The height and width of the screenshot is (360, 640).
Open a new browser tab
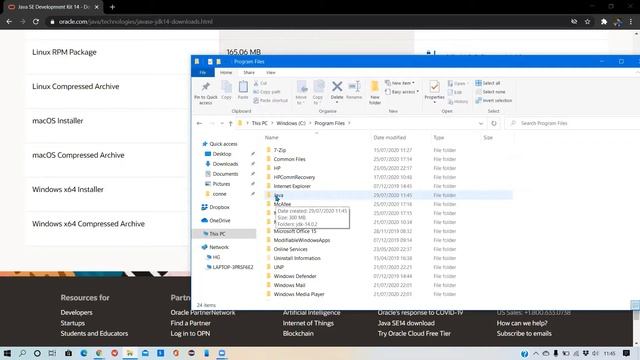[112, 7]
